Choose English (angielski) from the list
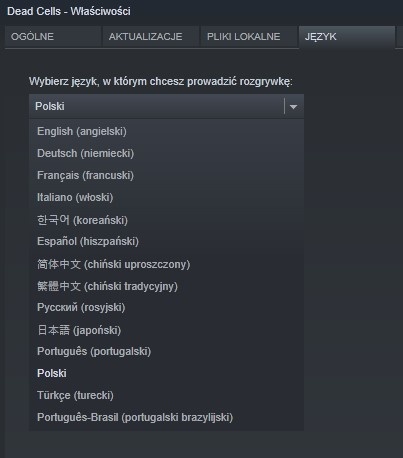Screen dimensions: 403x458 [x=166, y=131]
